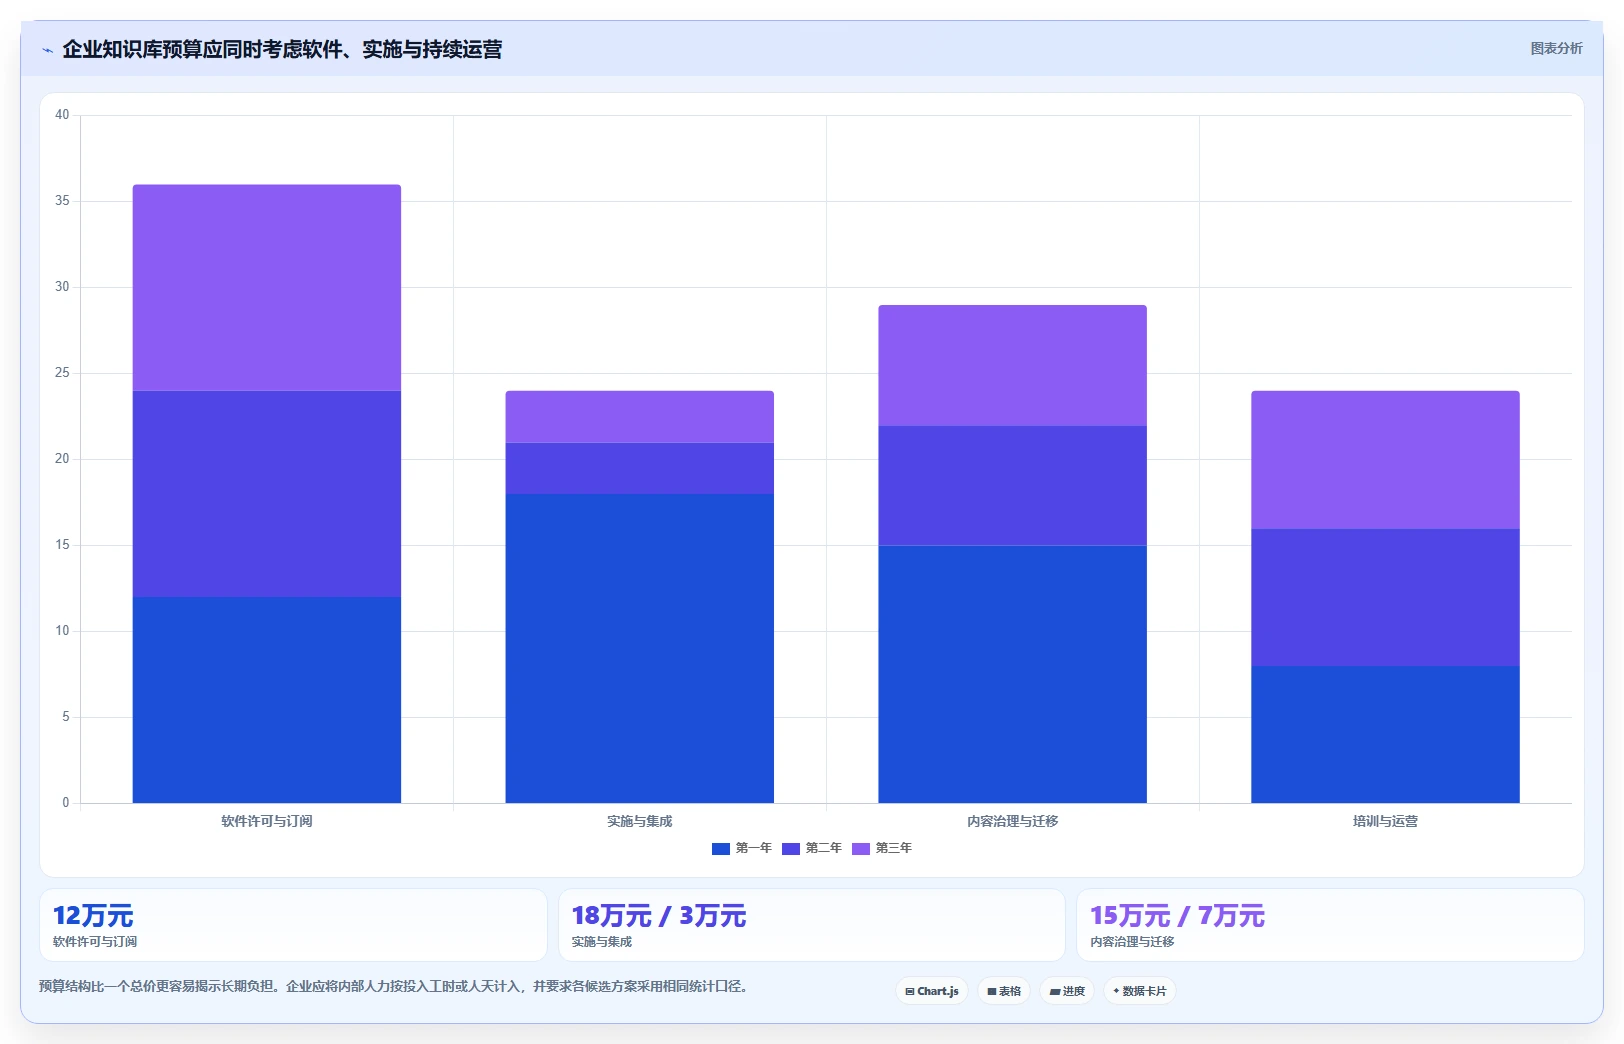The image size is (1624, 1044).
Task: Select the 12万元 data card value
Action: [93, 916]
